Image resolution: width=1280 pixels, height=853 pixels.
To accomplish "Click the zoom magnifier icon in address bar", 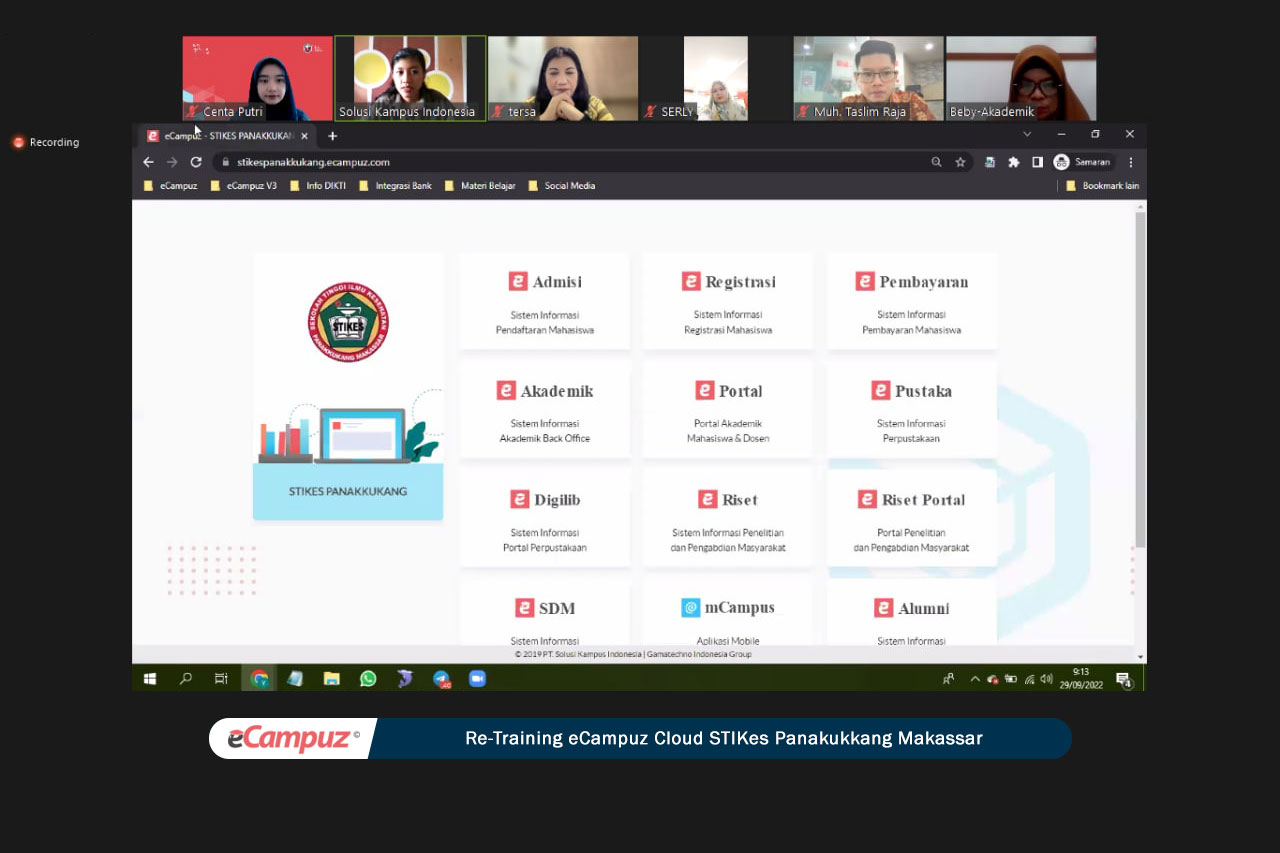I will tap(937, 162).
